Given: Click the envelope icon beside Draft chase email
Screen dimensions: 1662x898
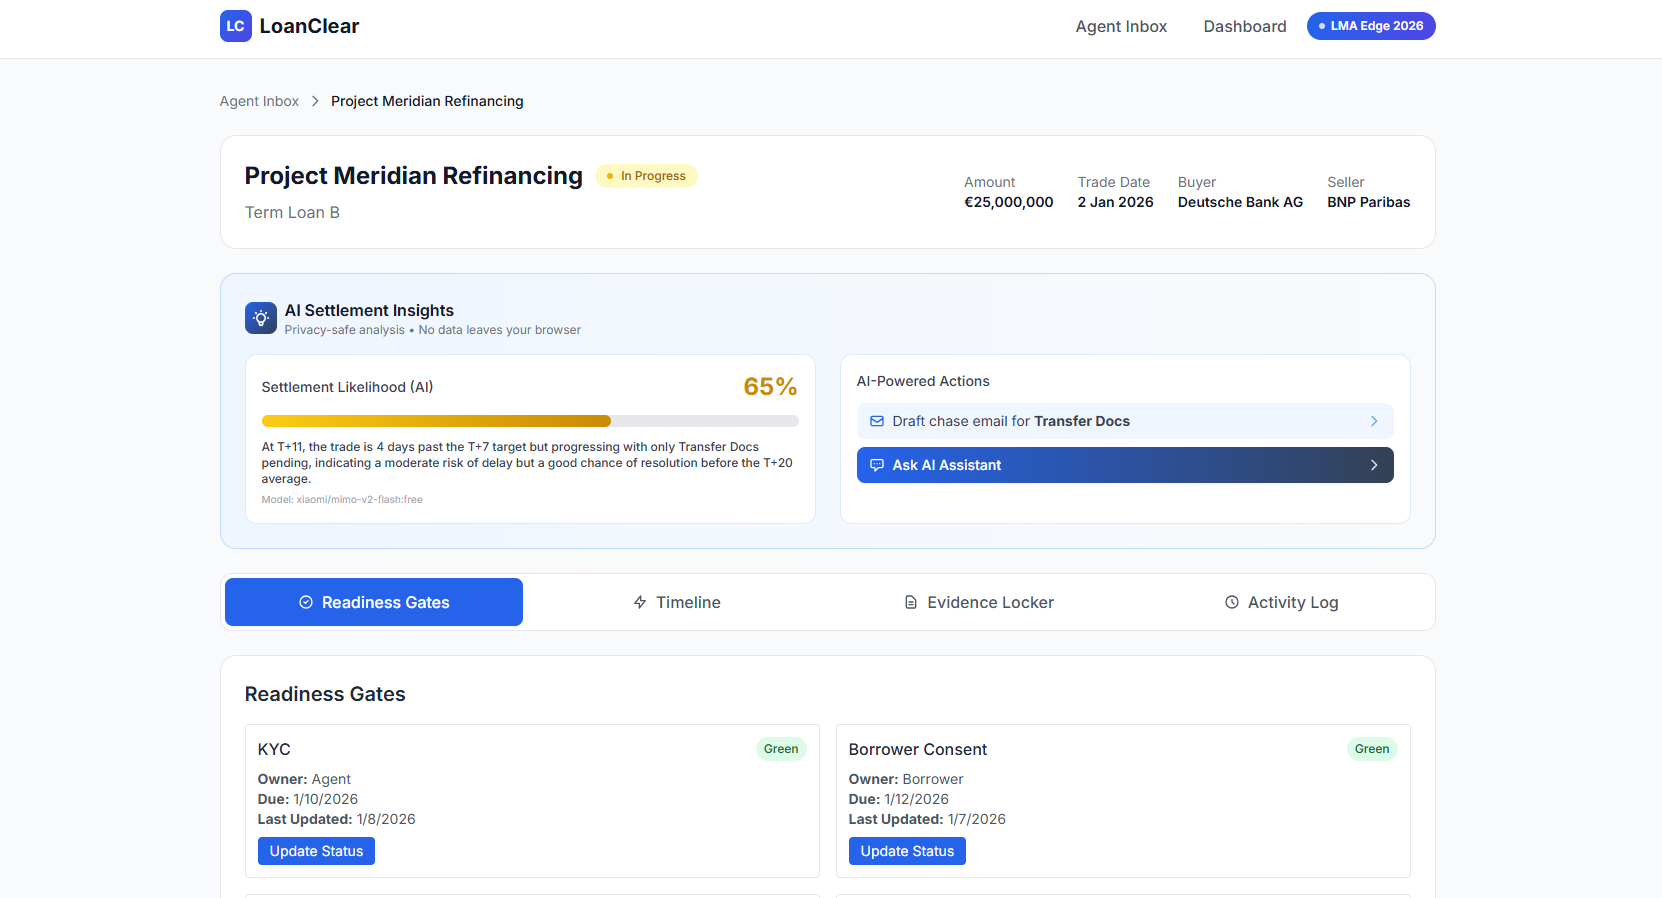Looking at the screenshot, I should [877, 421].
